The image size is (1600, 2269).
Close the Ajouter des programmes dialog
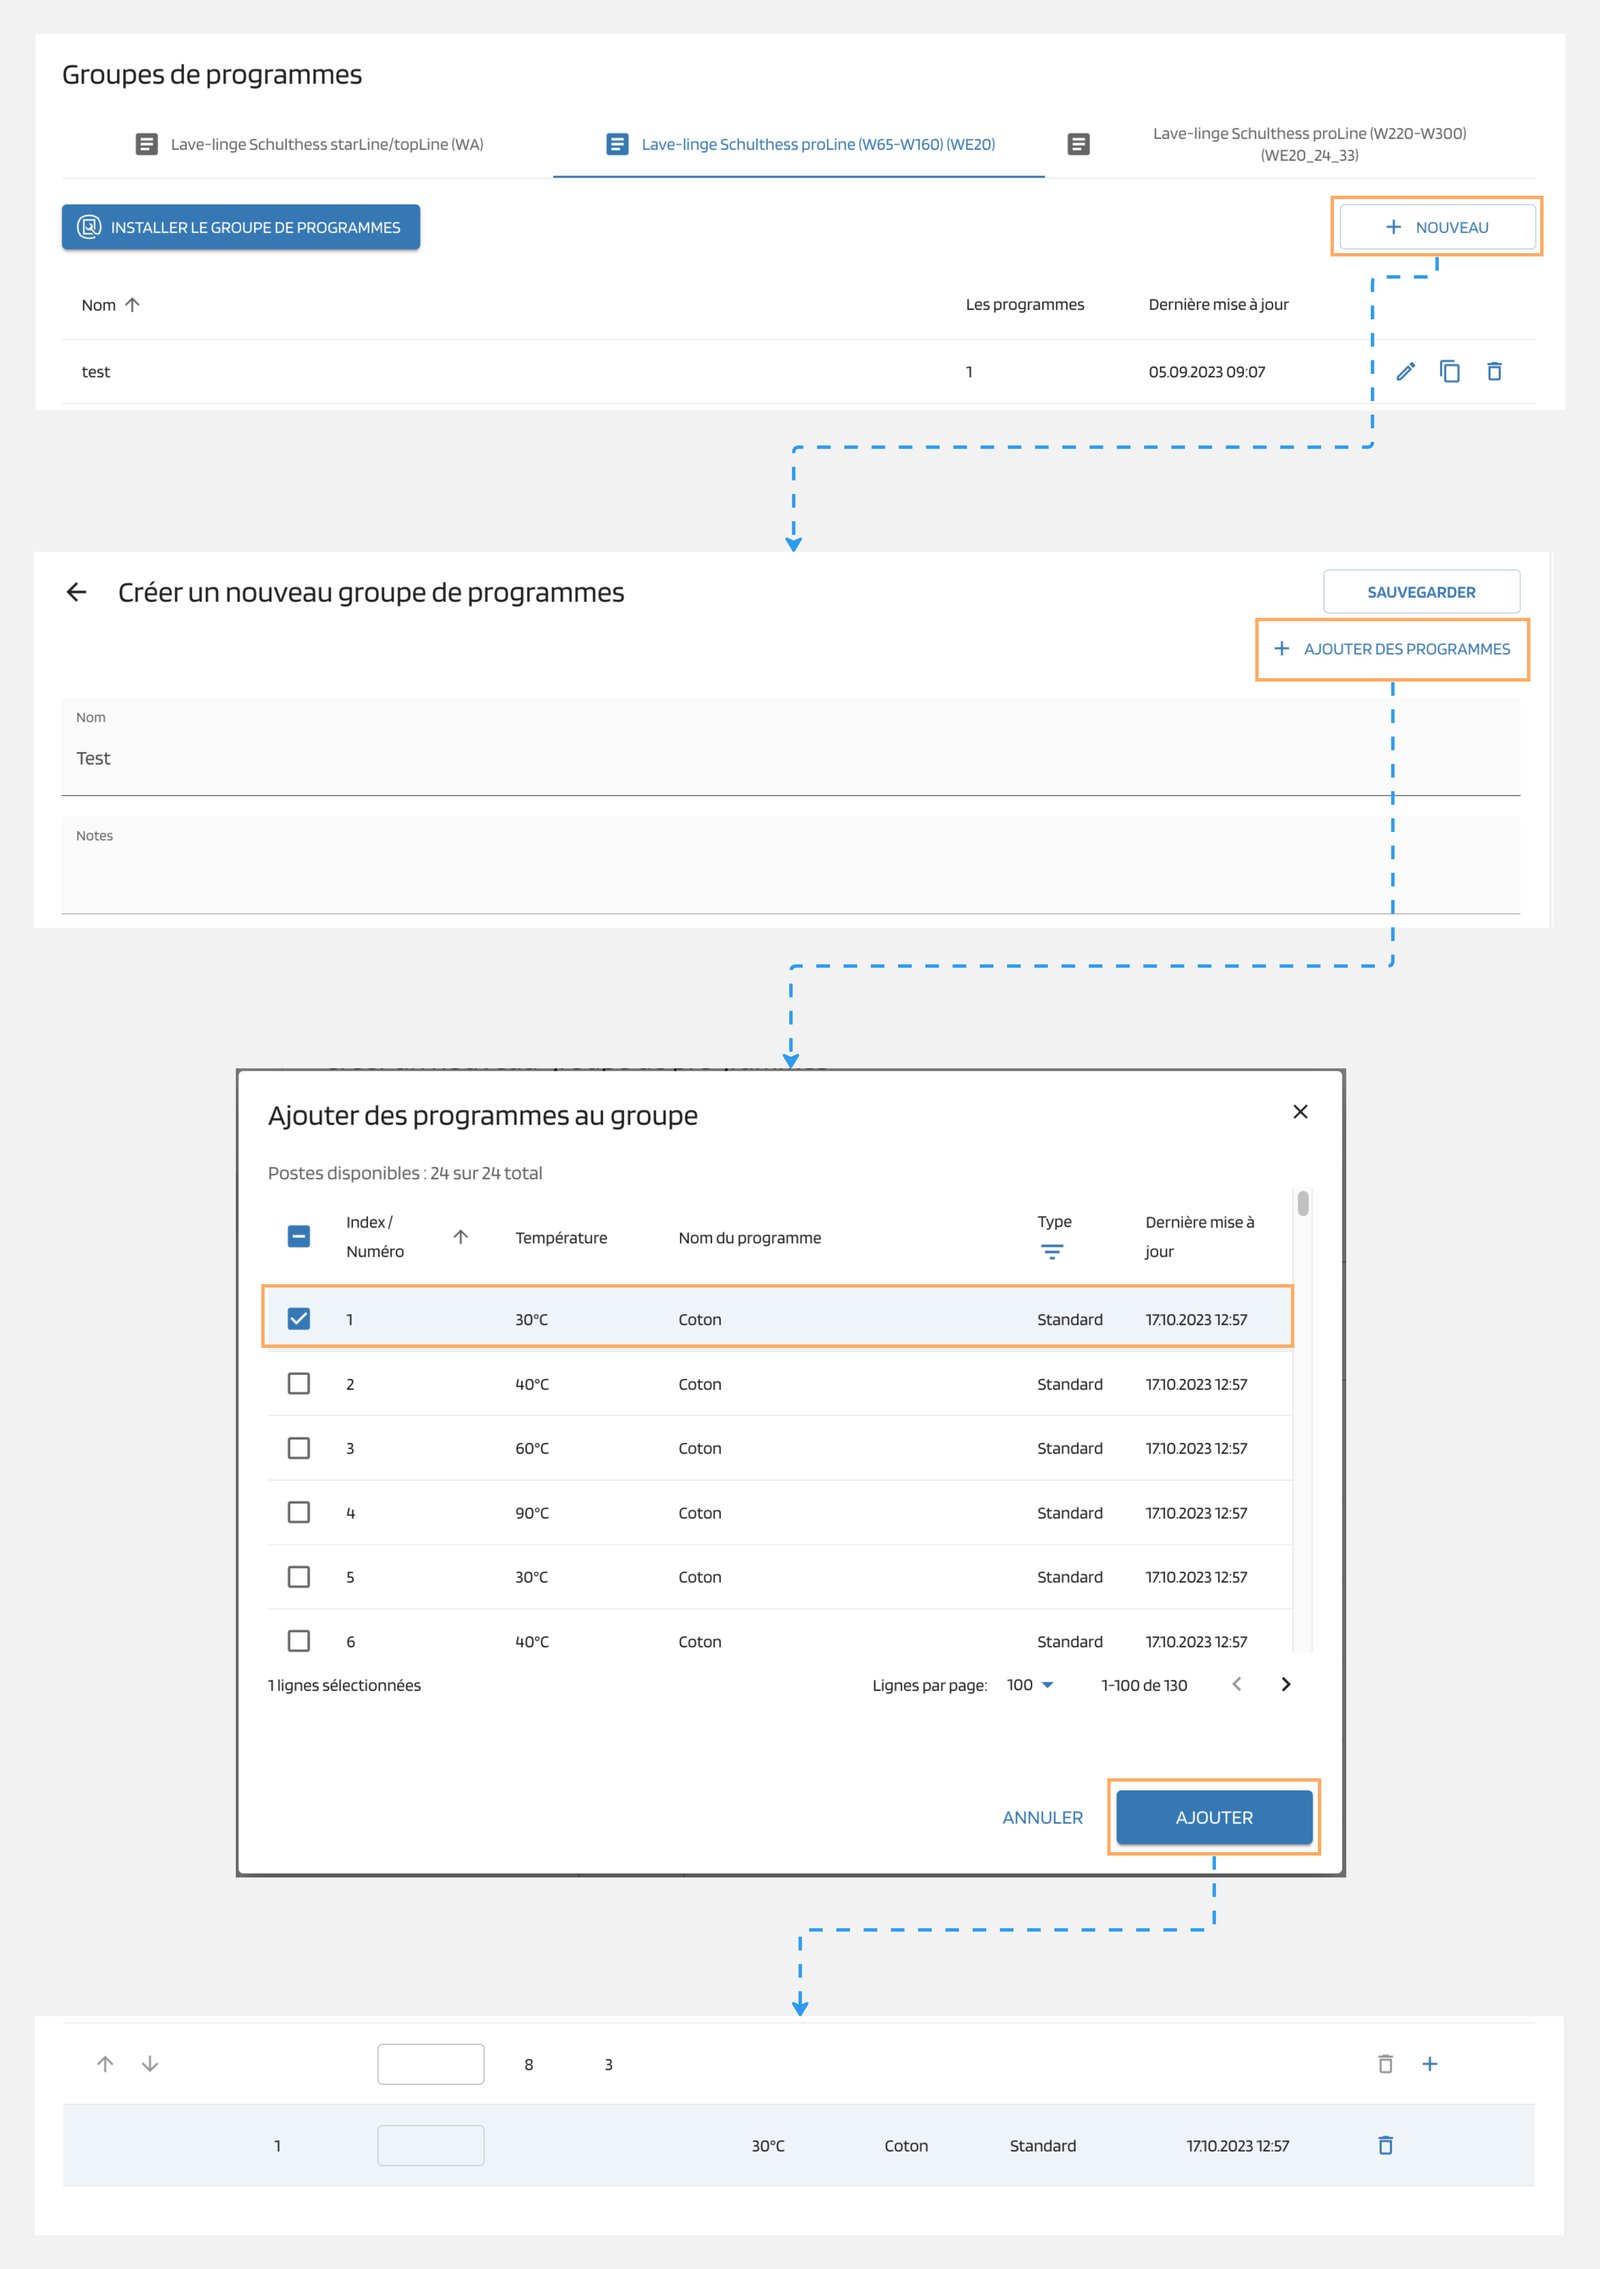(1300, 1112)
